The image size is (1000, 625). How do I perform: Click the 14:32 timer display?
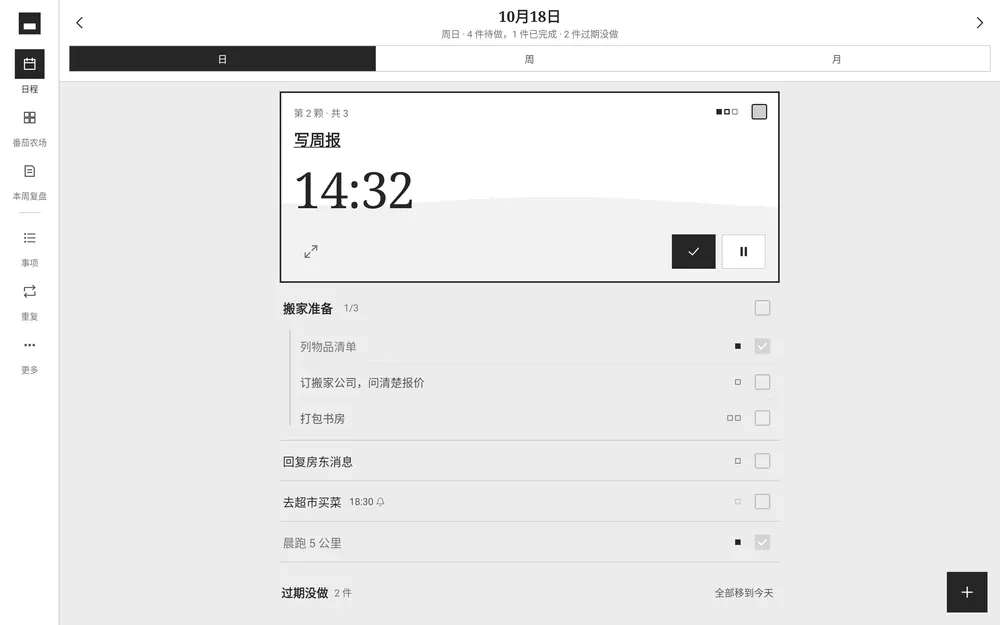pos(353,190)
